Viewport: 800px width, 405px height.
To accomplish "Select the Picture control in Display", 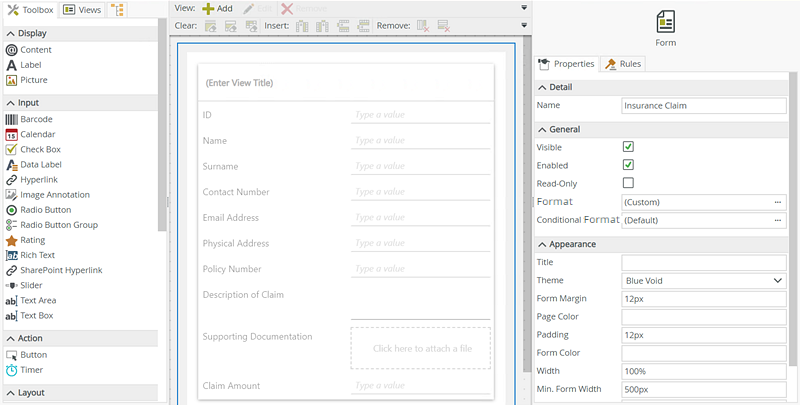I will (x=33, y=80).
